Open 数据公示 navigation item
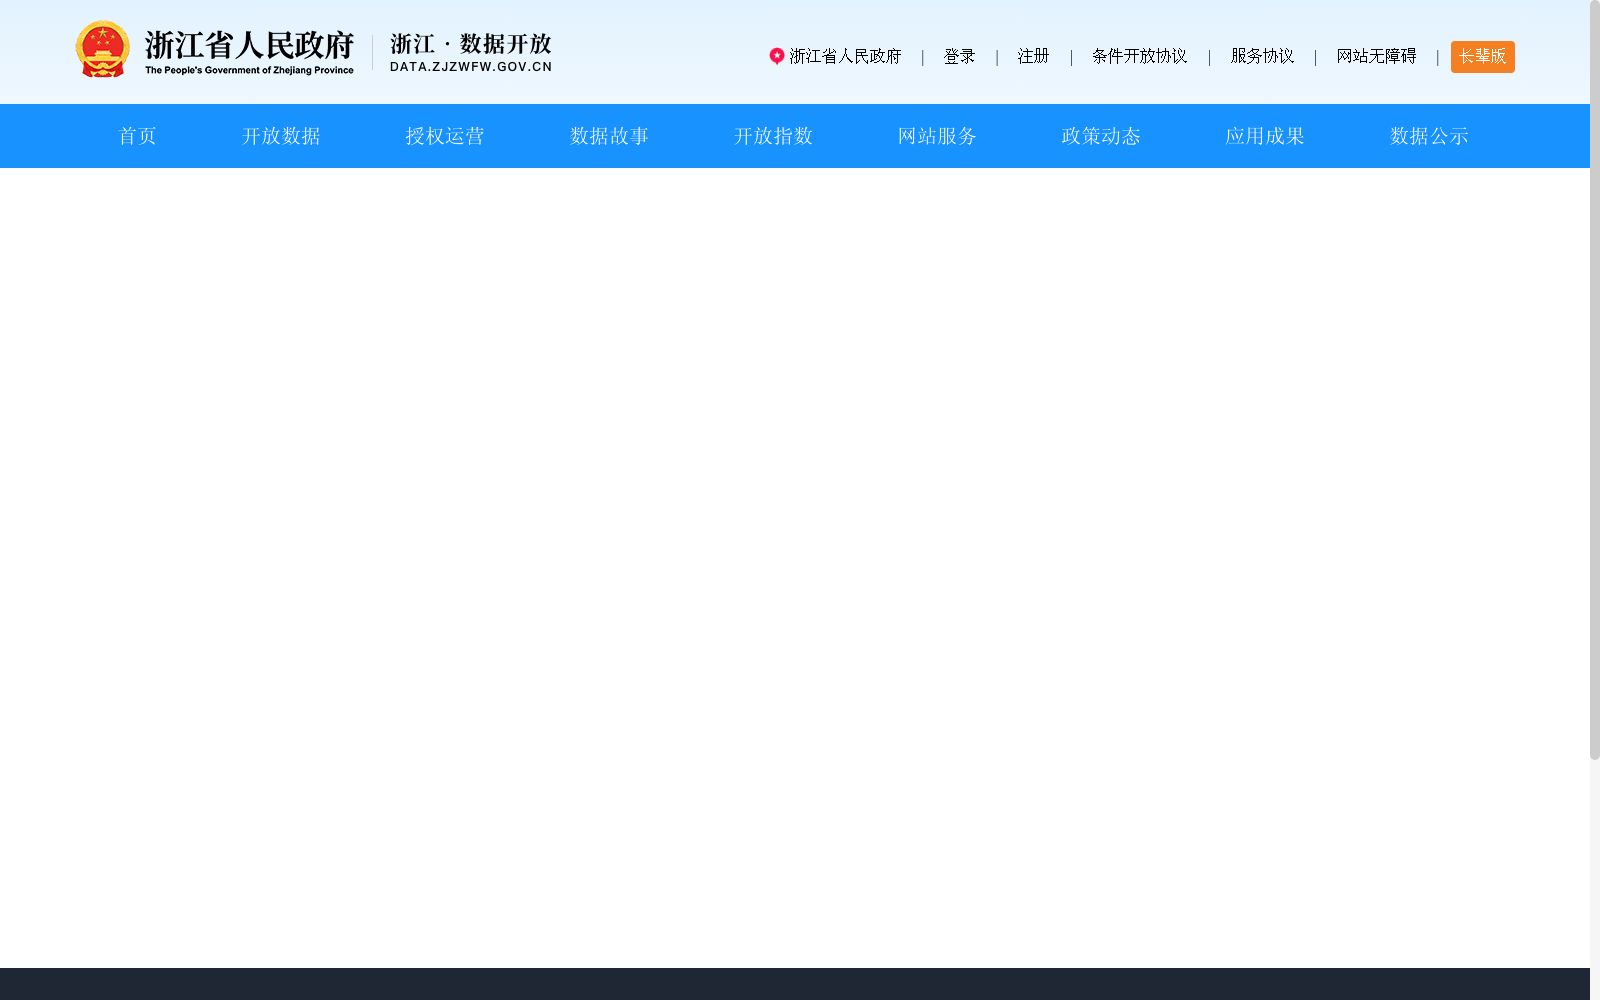Viewport: 1600px width, 1000px height. coord(1429,136)
